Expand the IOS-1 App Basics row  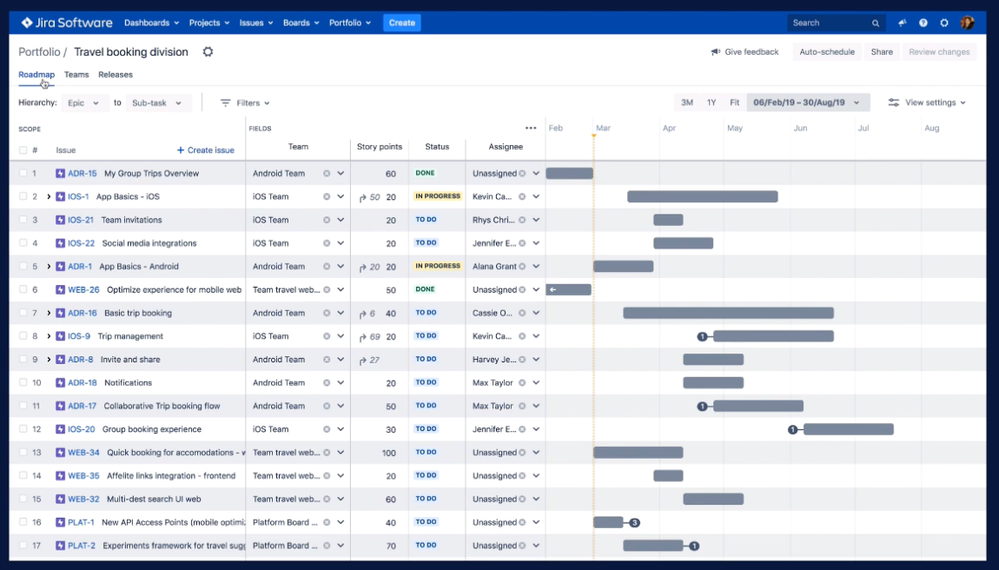(x=48, y=197)
